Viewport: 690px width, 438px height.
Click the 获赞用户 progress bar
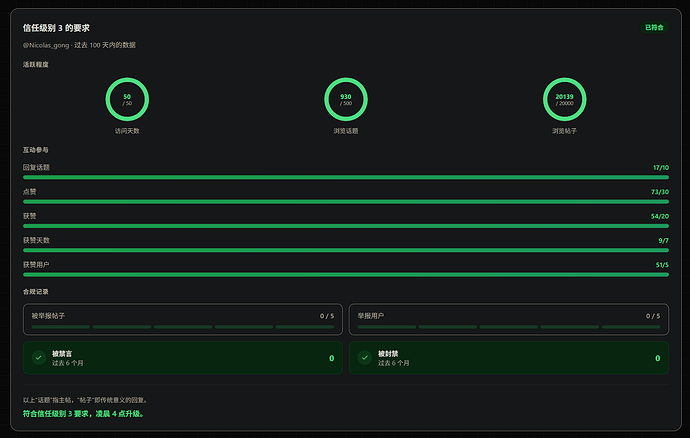coord(346,275)
